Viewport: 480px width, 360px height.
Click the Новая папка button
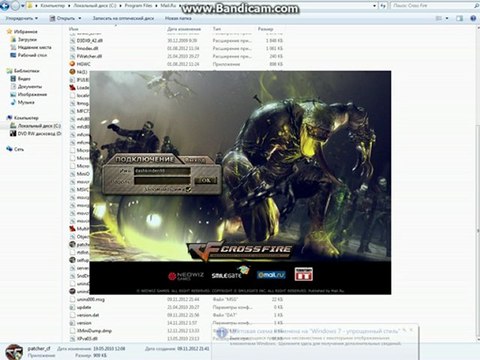(x=178, y=18)
